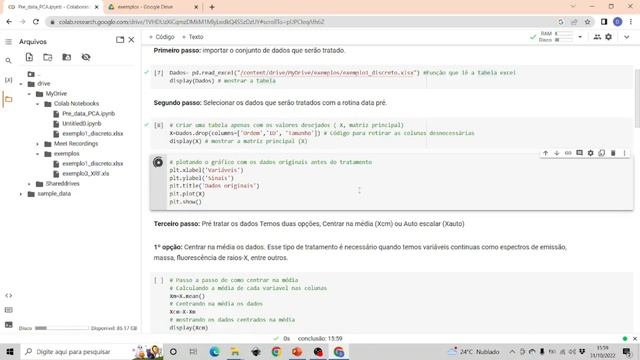640x360 pixels.
Task: Reload the page
Action: coord(36,22)
